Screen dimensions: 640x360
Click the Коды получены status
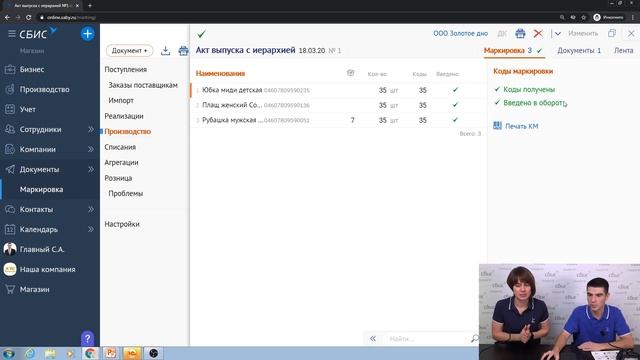coord(529,89)
